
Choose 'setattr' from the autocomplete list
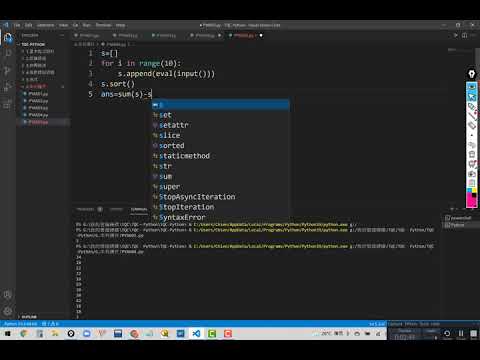pos(221,125)
